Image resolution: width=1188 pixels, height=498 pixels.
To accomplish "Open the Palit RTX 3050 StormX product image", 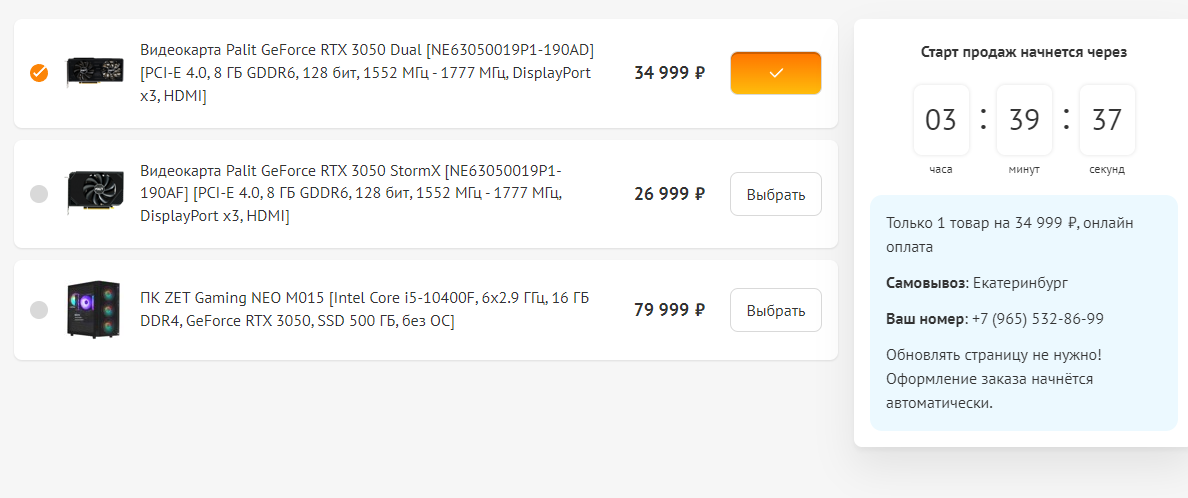I will tap(95, 193).
